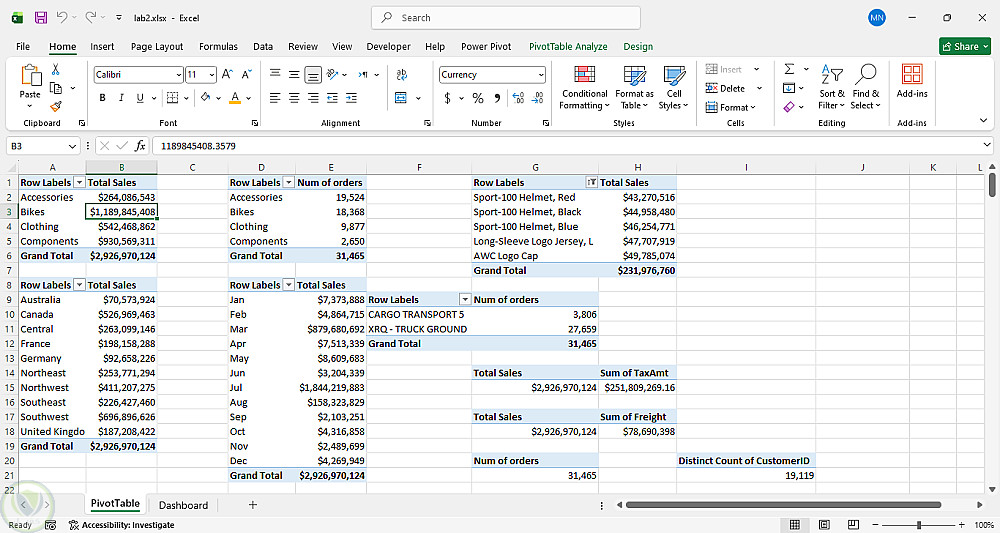Viewport: 1000px width, 533px height.
Task: Open the Calibri font name dropdown
Action: (x=178, y=75)
